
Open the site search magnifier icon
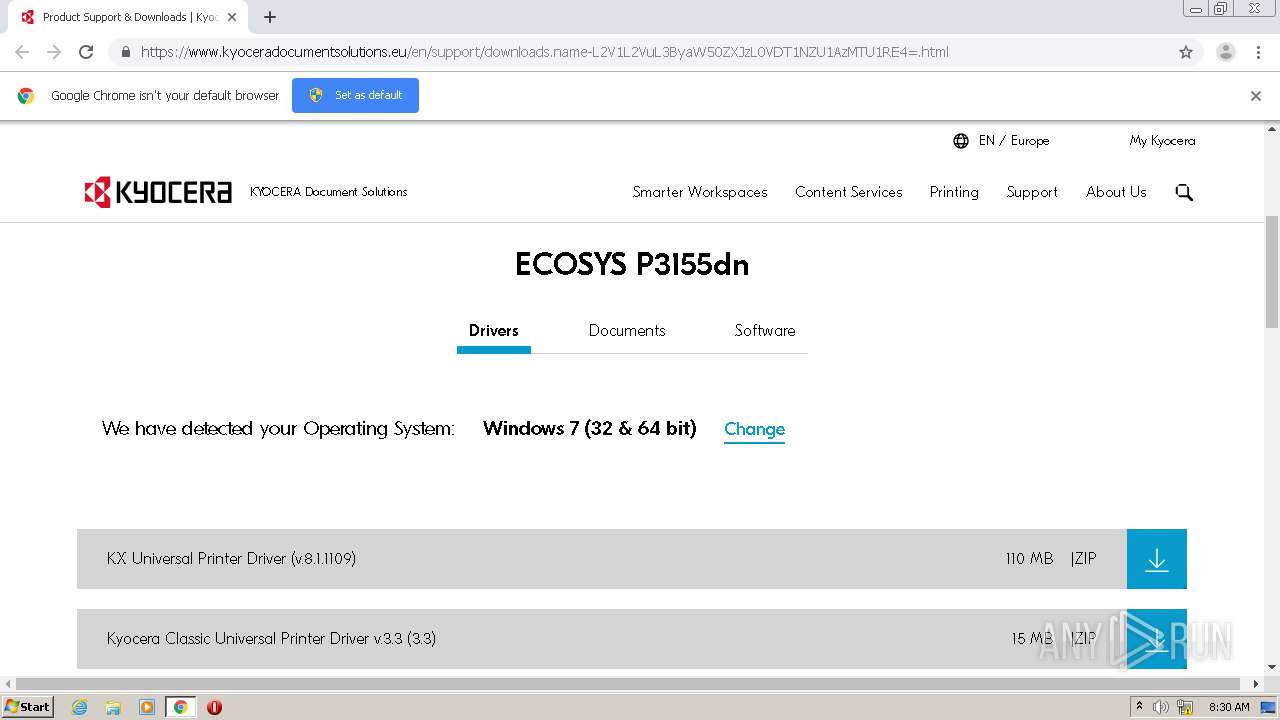coord(1184,192)
